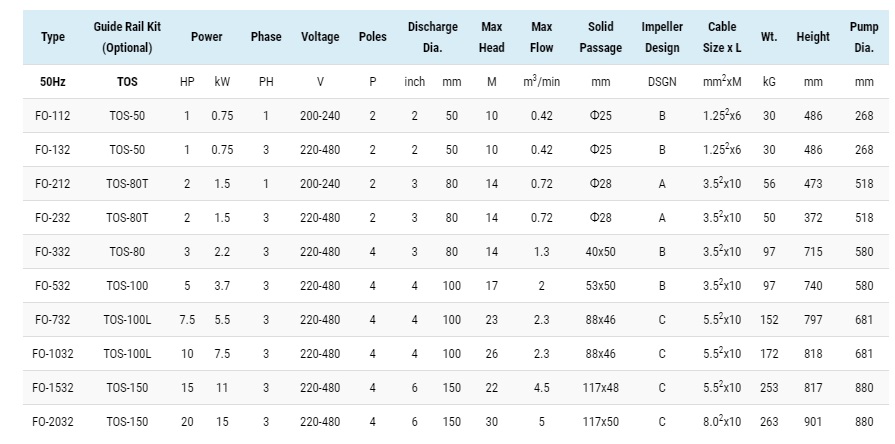The height and width of the screenshot is (444, 895).
Task: Click the 50Hz sub-header cell
Action: (x=52, y=82)
